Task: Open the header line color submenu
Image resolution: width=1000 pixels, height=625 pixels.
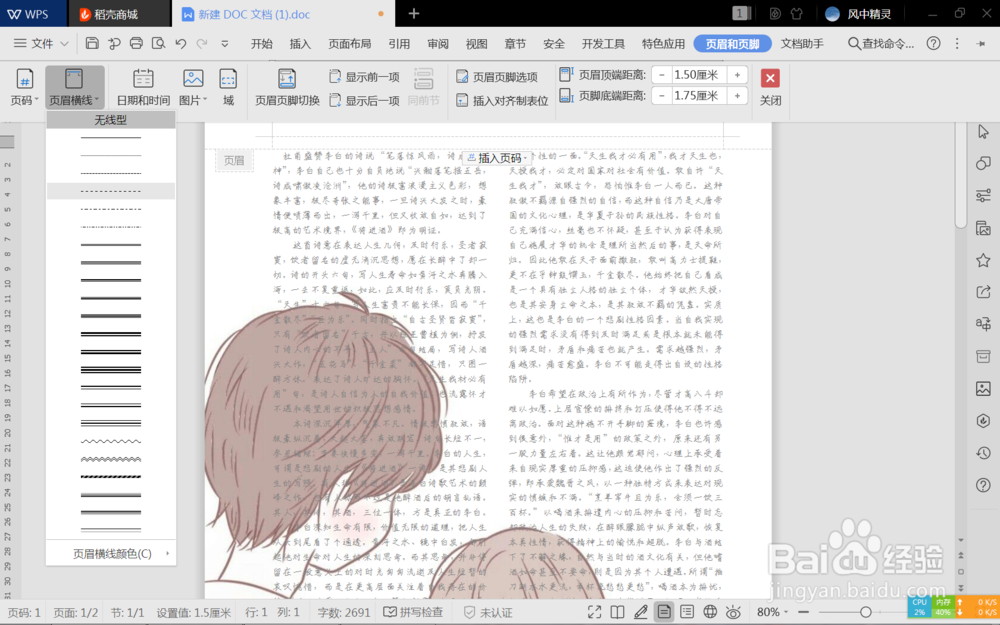Action: coord(110,551)
